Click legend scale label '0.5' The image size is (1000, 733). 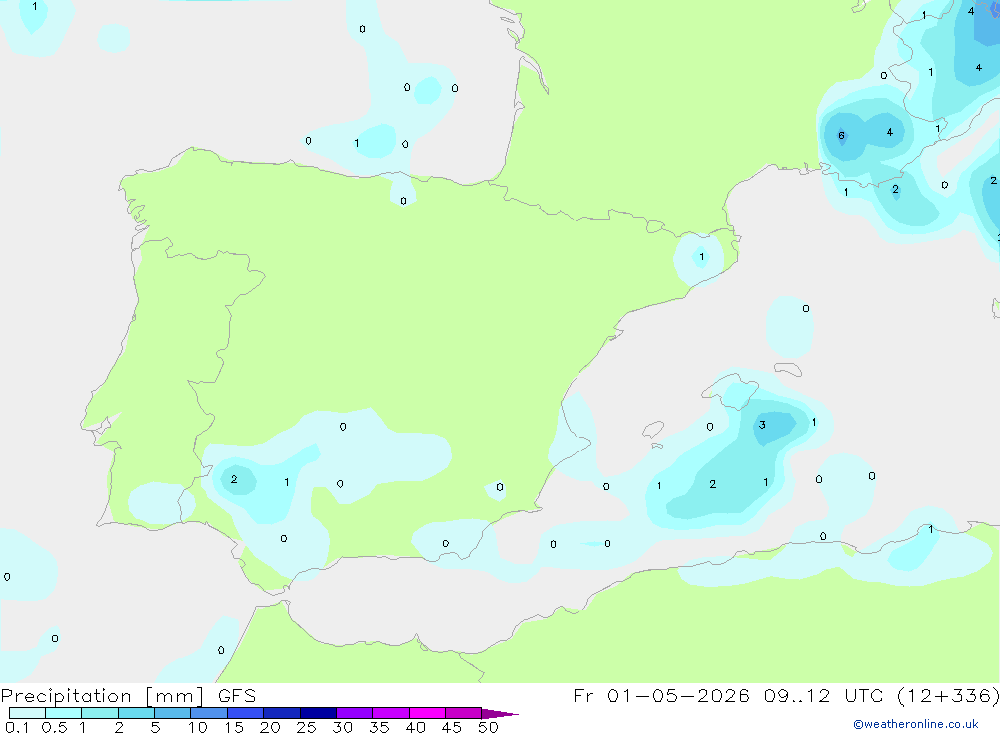(x=54, y=727)
